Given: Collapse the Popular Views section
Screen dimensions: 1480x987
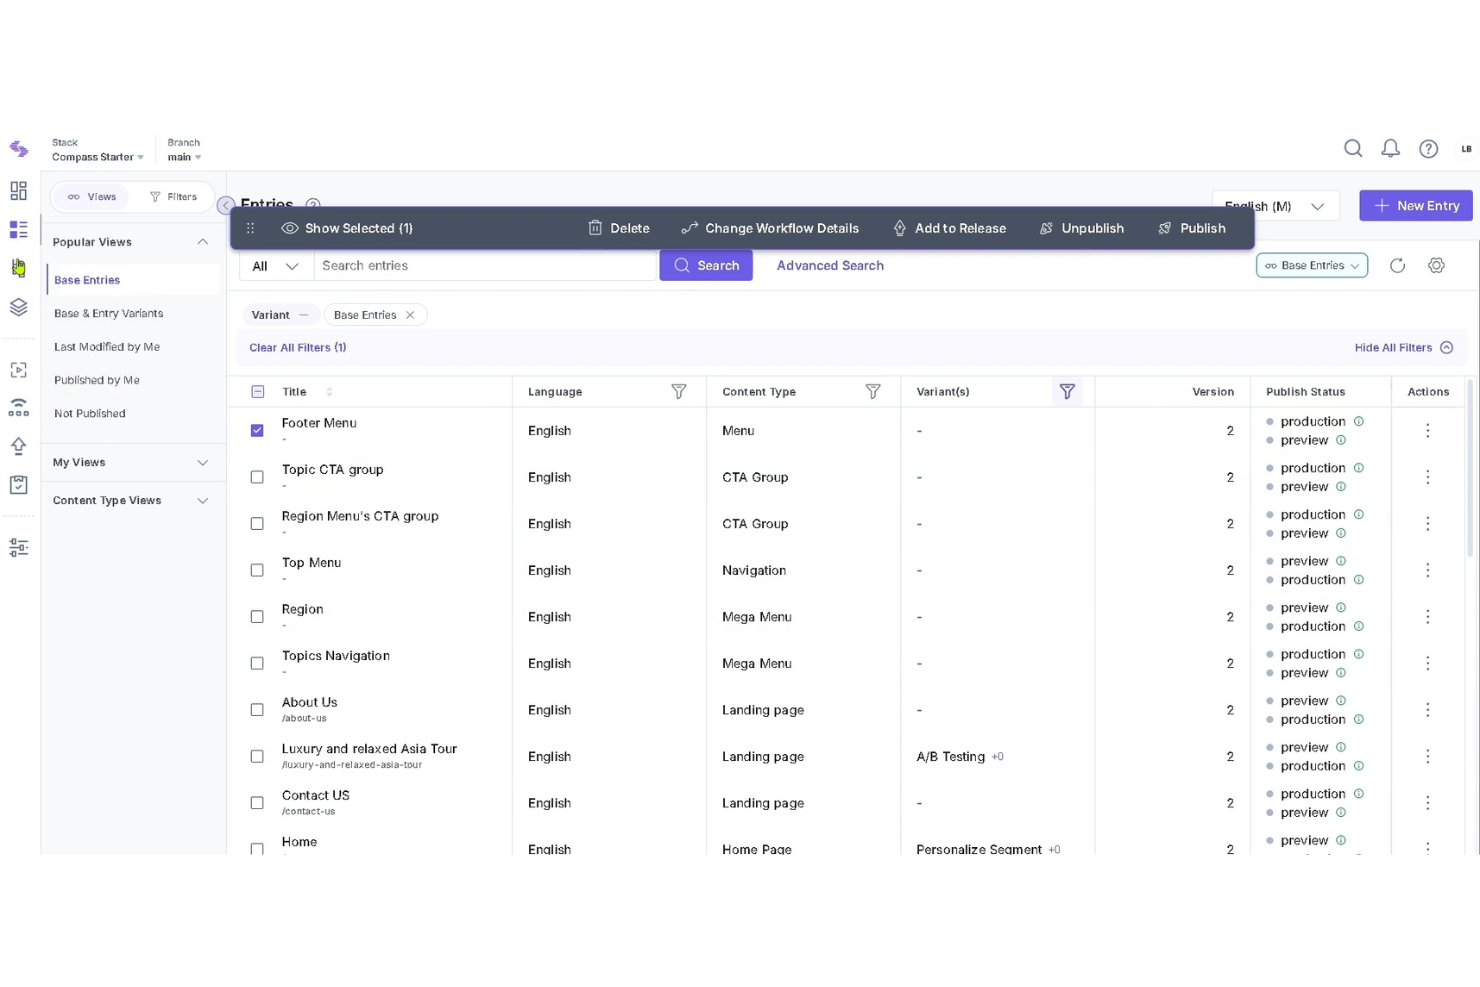Looking at the screenshot, I should 203,242.
